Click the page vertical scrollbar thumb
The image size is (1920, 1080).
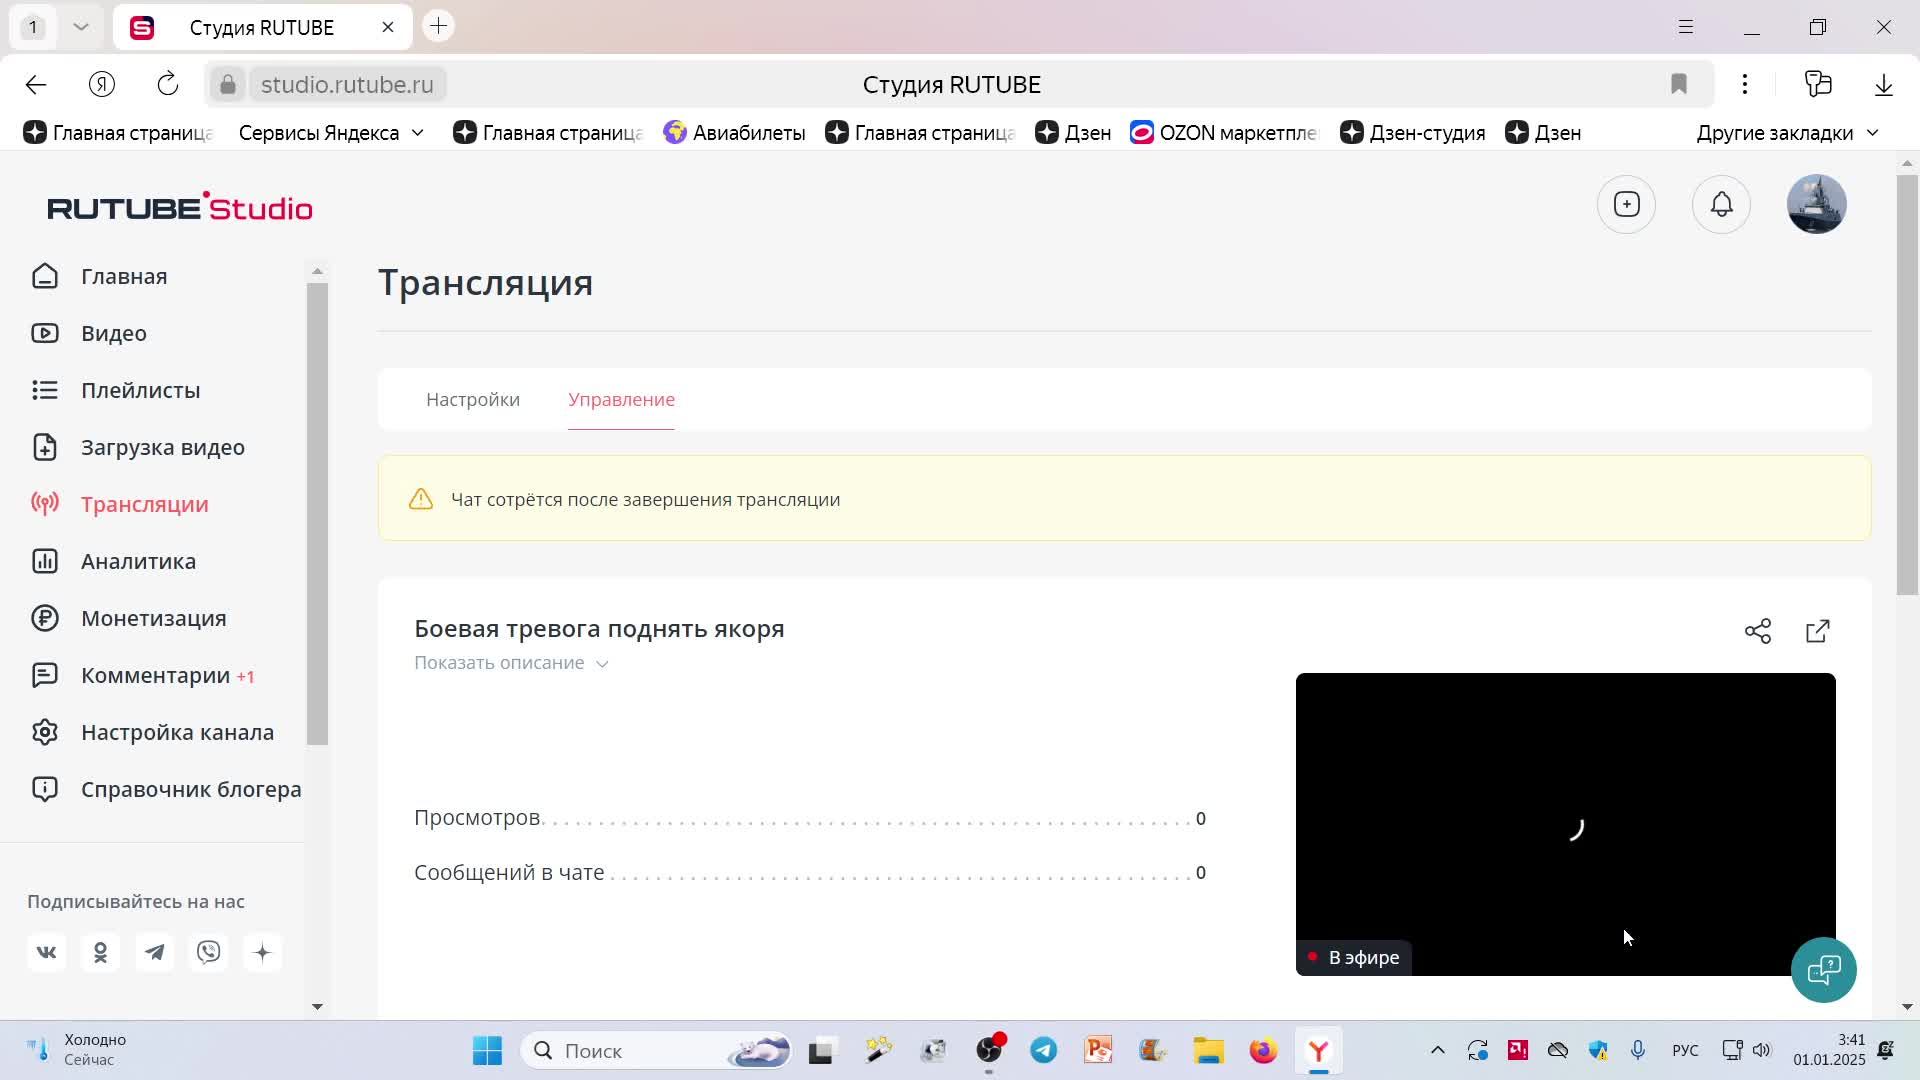[x=1907, y=385]
